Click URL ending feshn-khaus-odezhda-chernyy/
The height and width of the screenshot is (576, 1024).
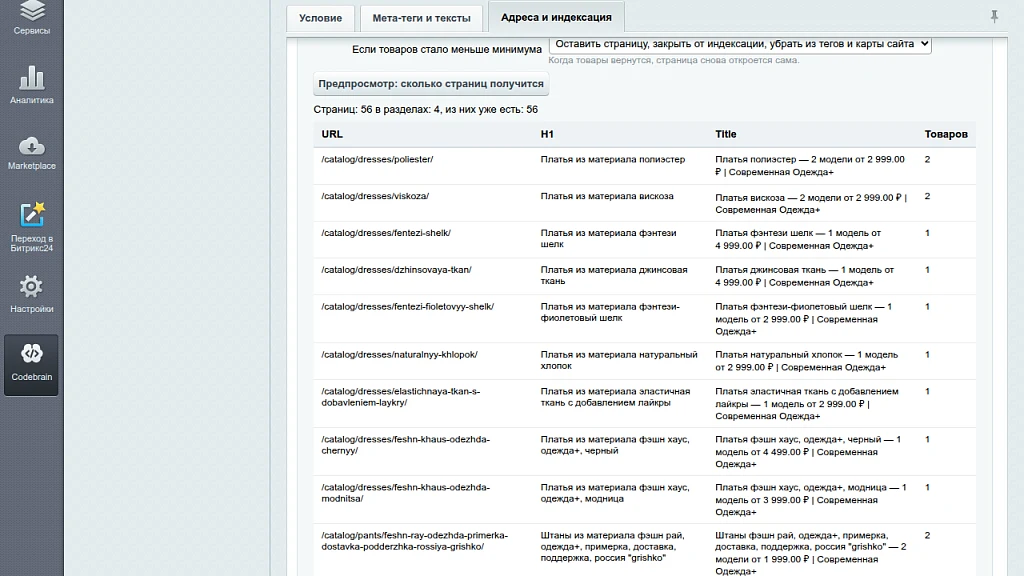406,445
